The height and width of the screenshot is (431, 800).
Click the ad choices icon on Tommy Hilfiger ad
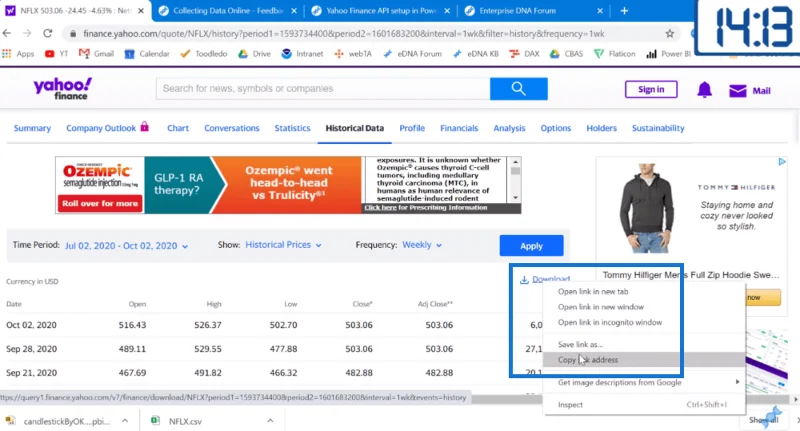pos(782,162)
